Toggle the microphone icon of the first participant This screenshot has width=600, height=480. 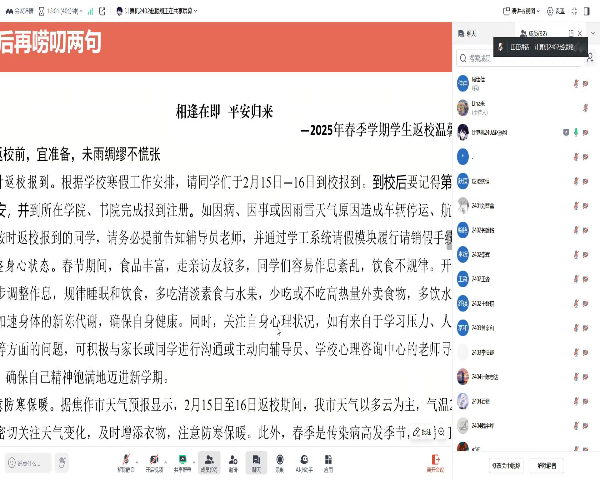point(577,81)
